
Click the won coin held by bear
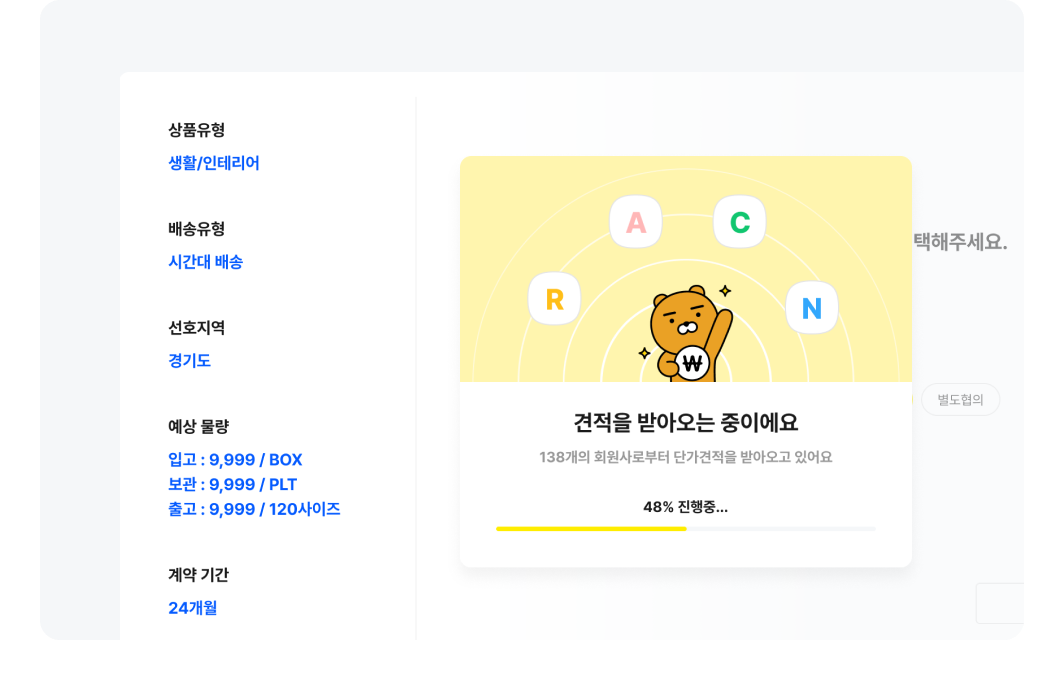[x=692, y=363]
